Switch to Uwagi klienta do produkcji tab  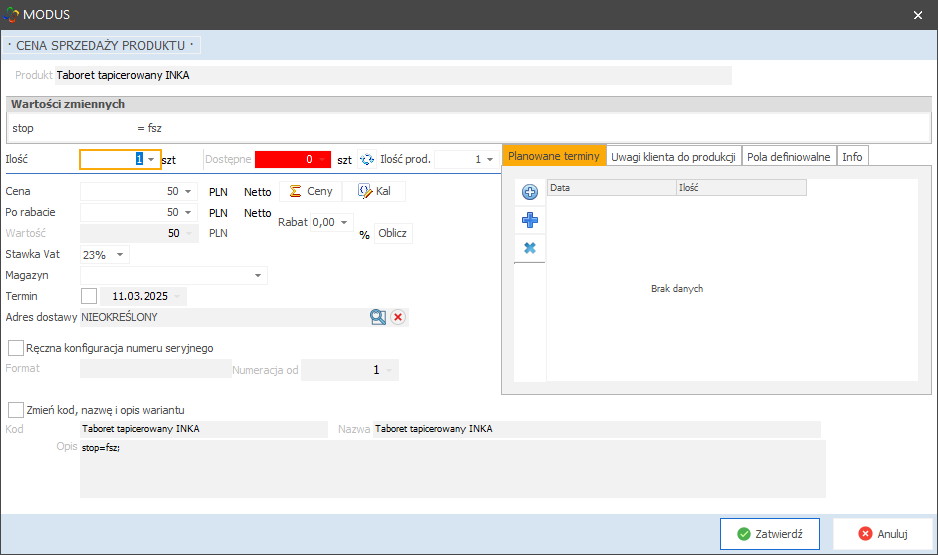click(x=673, y=156)
